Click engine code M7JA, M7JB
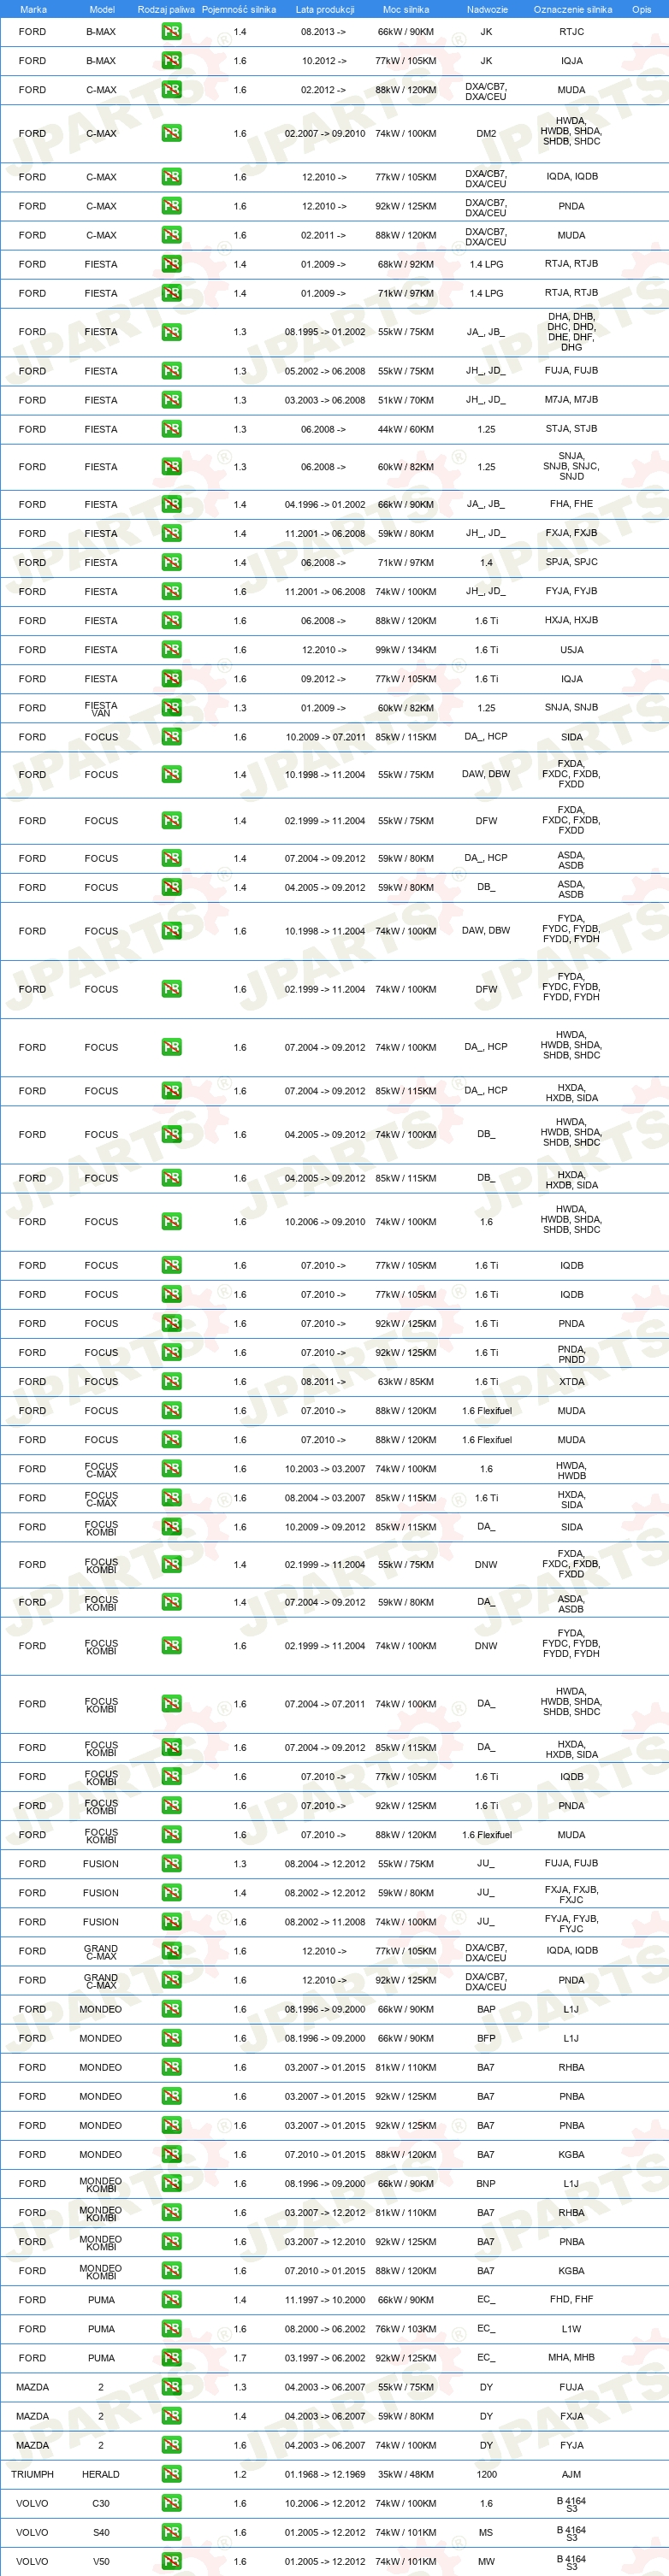This screenshot has height=2576, width=669. [572, 400]
